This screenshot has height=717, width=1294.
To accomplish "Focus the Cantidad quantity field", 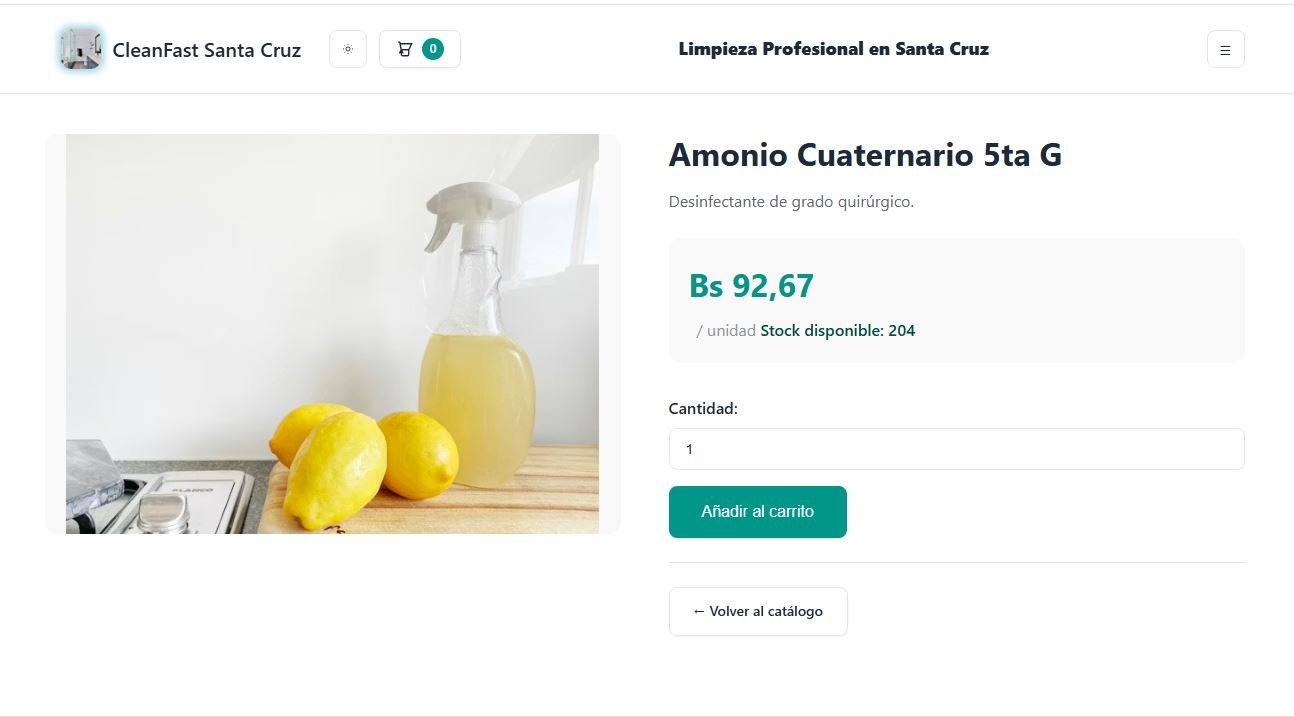I will [956, 449].
